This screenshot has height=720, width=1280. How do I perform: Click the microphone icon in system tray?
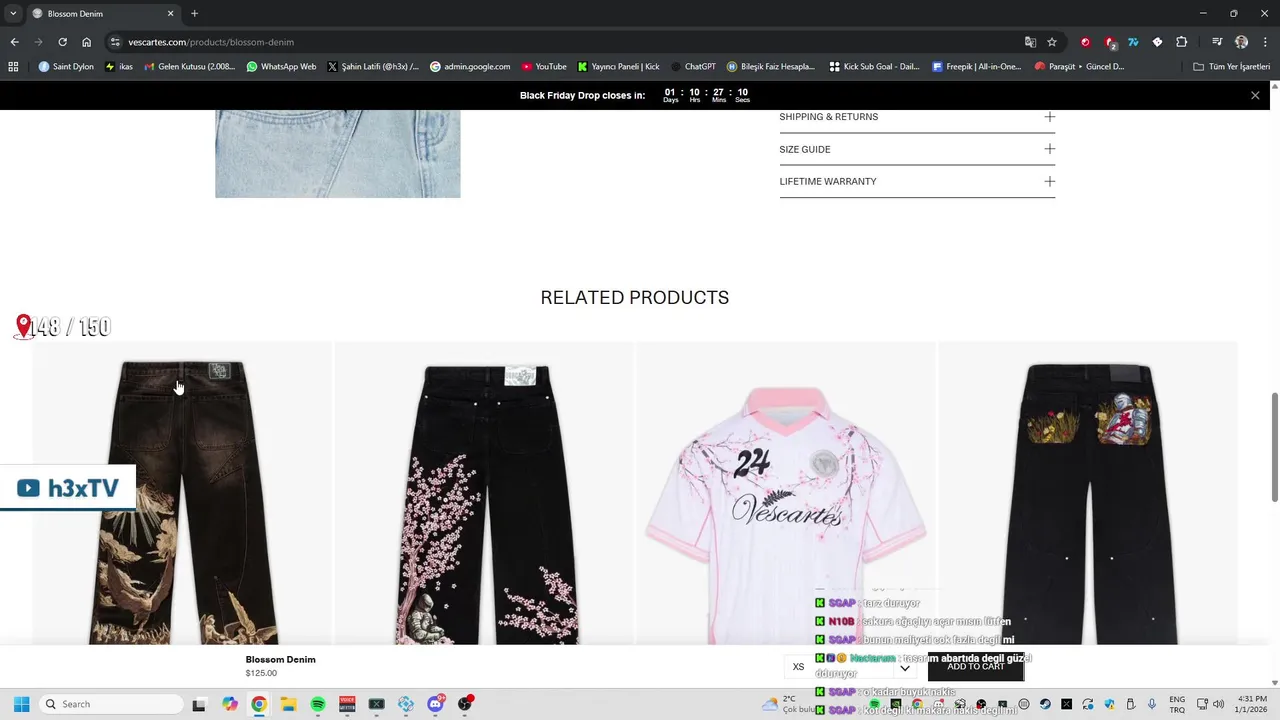click(1152, 704)
